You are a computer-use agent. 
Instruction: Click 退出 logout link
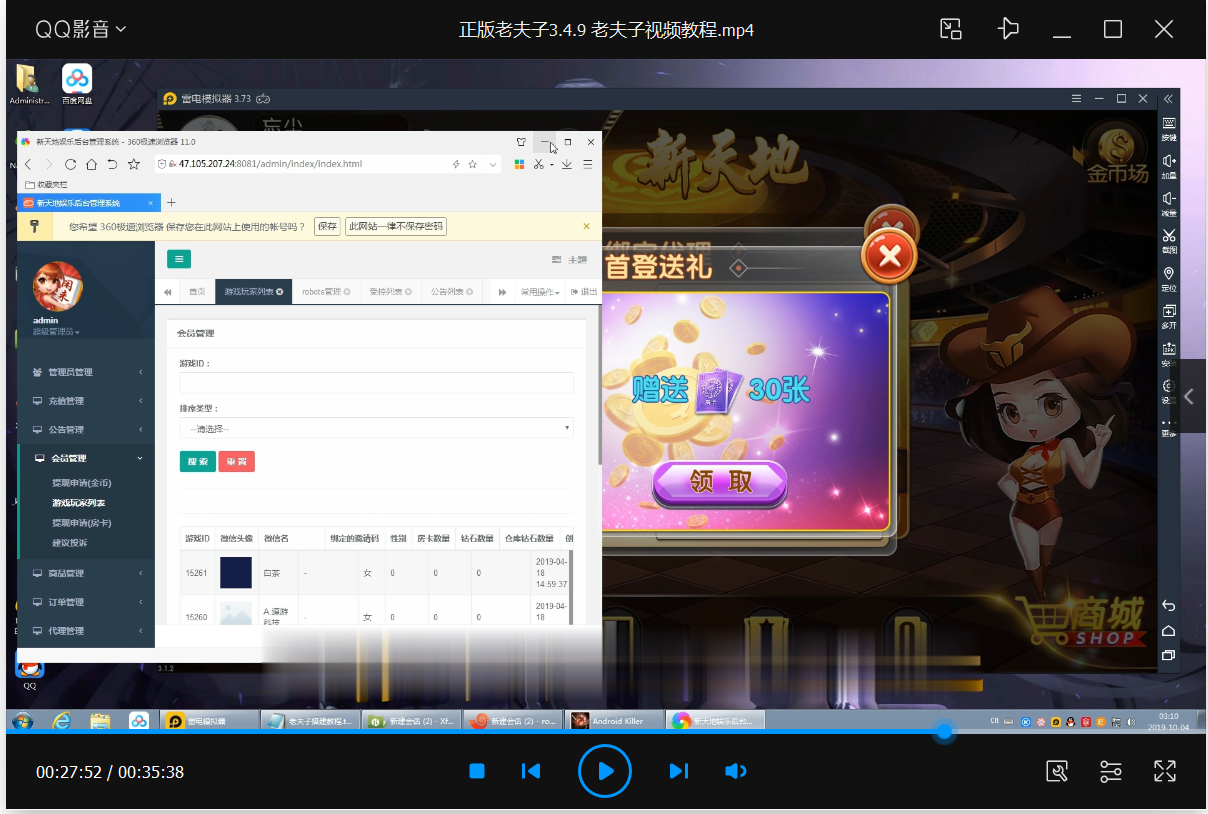coord(583,292)
